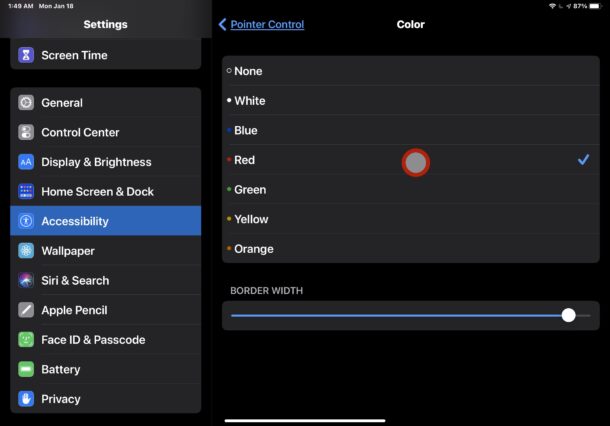The image size is (610, 426).
Task: Tap the home indicator bar at bottom
Action: (305, 421)
